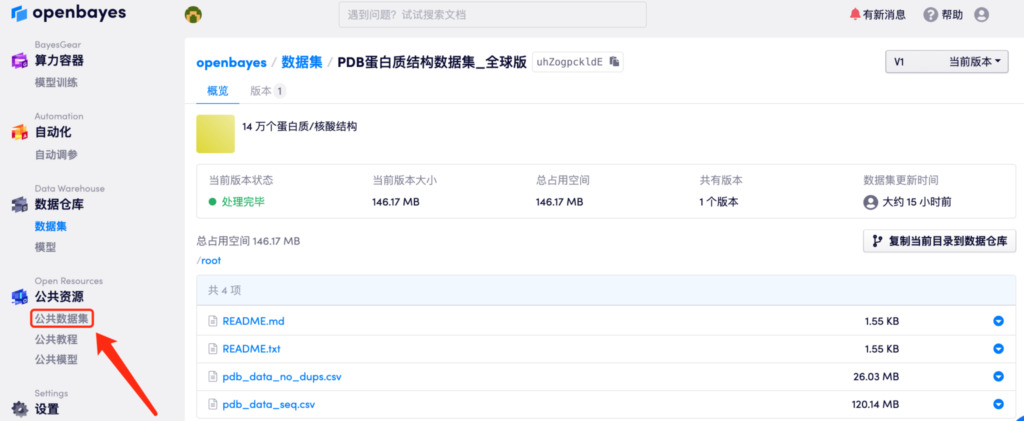The image size is (1024, 421).
Task: Click the updater avatar next to 大约 15 小时前
Action: coord(870,202)
